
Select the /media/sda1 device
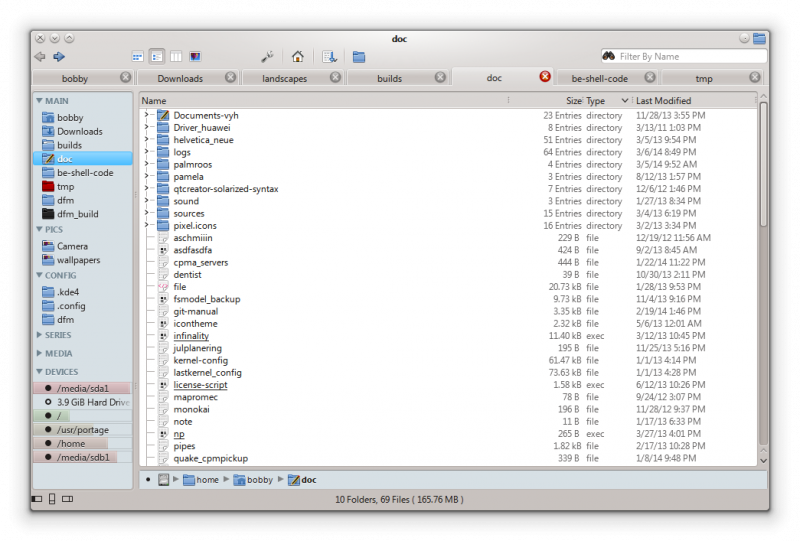[x=83, y=388]
